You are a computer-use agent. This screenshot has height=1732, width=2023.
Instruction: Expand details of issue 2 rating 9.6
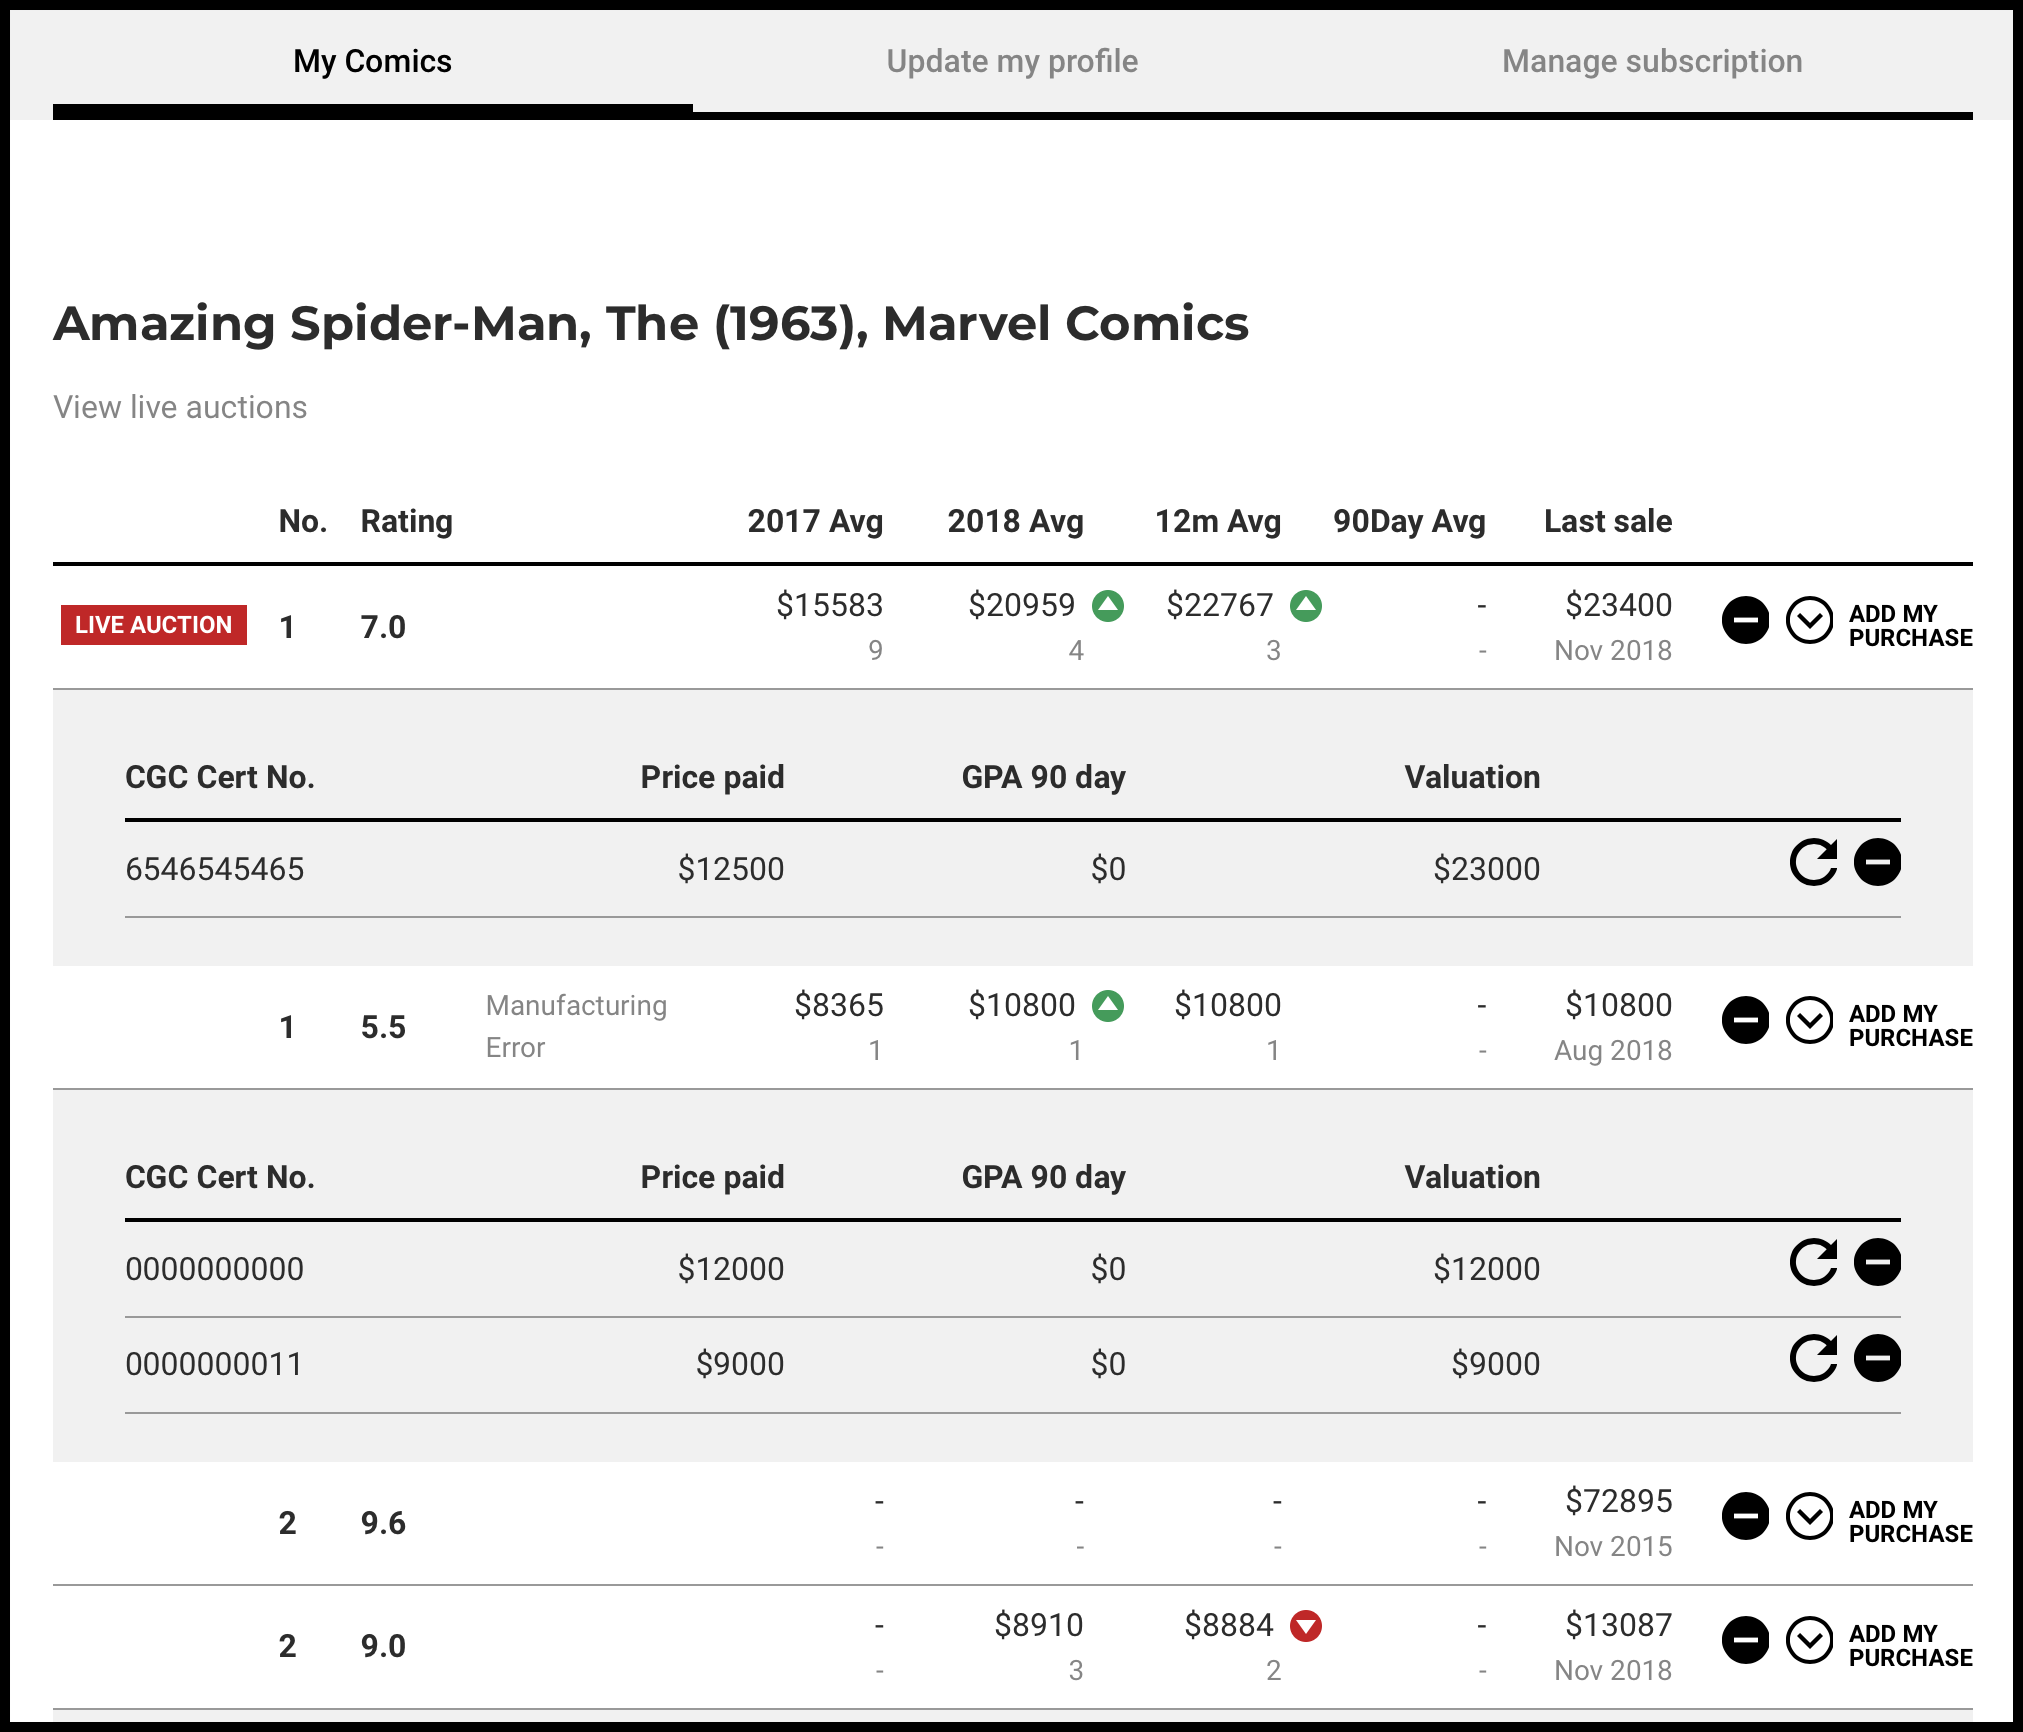[x=1810, y=1516]
